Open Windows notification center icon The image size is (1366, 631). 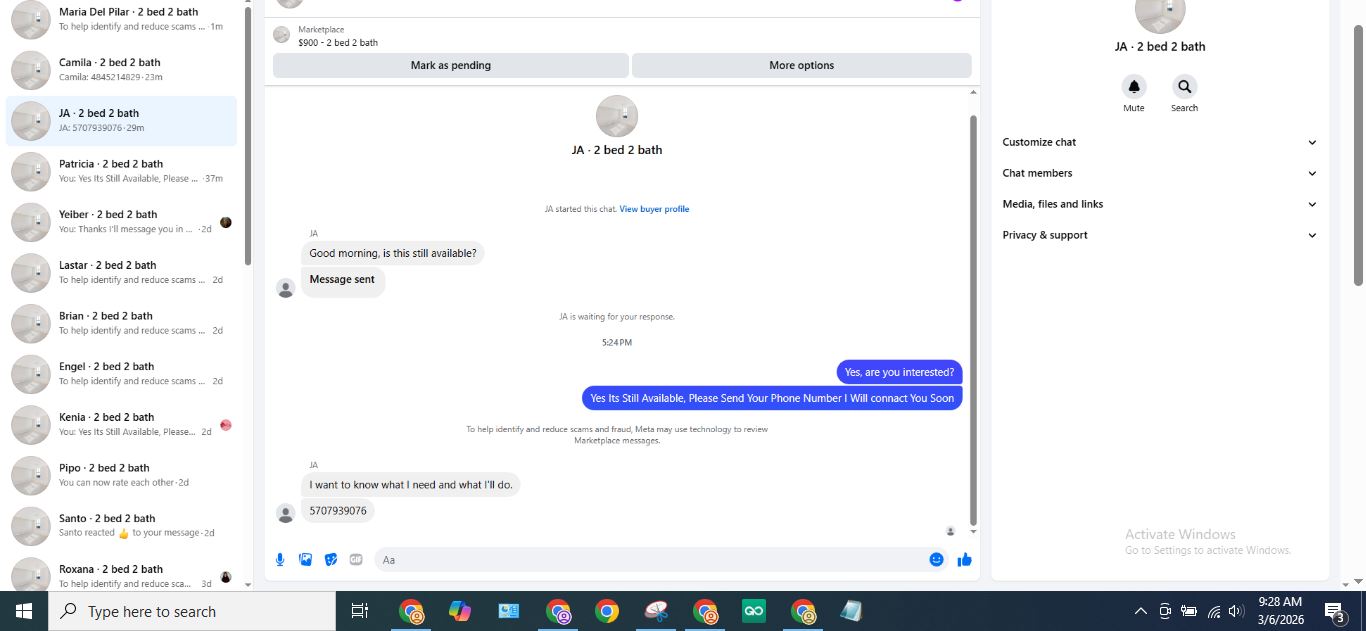(x=1335, y=611)
